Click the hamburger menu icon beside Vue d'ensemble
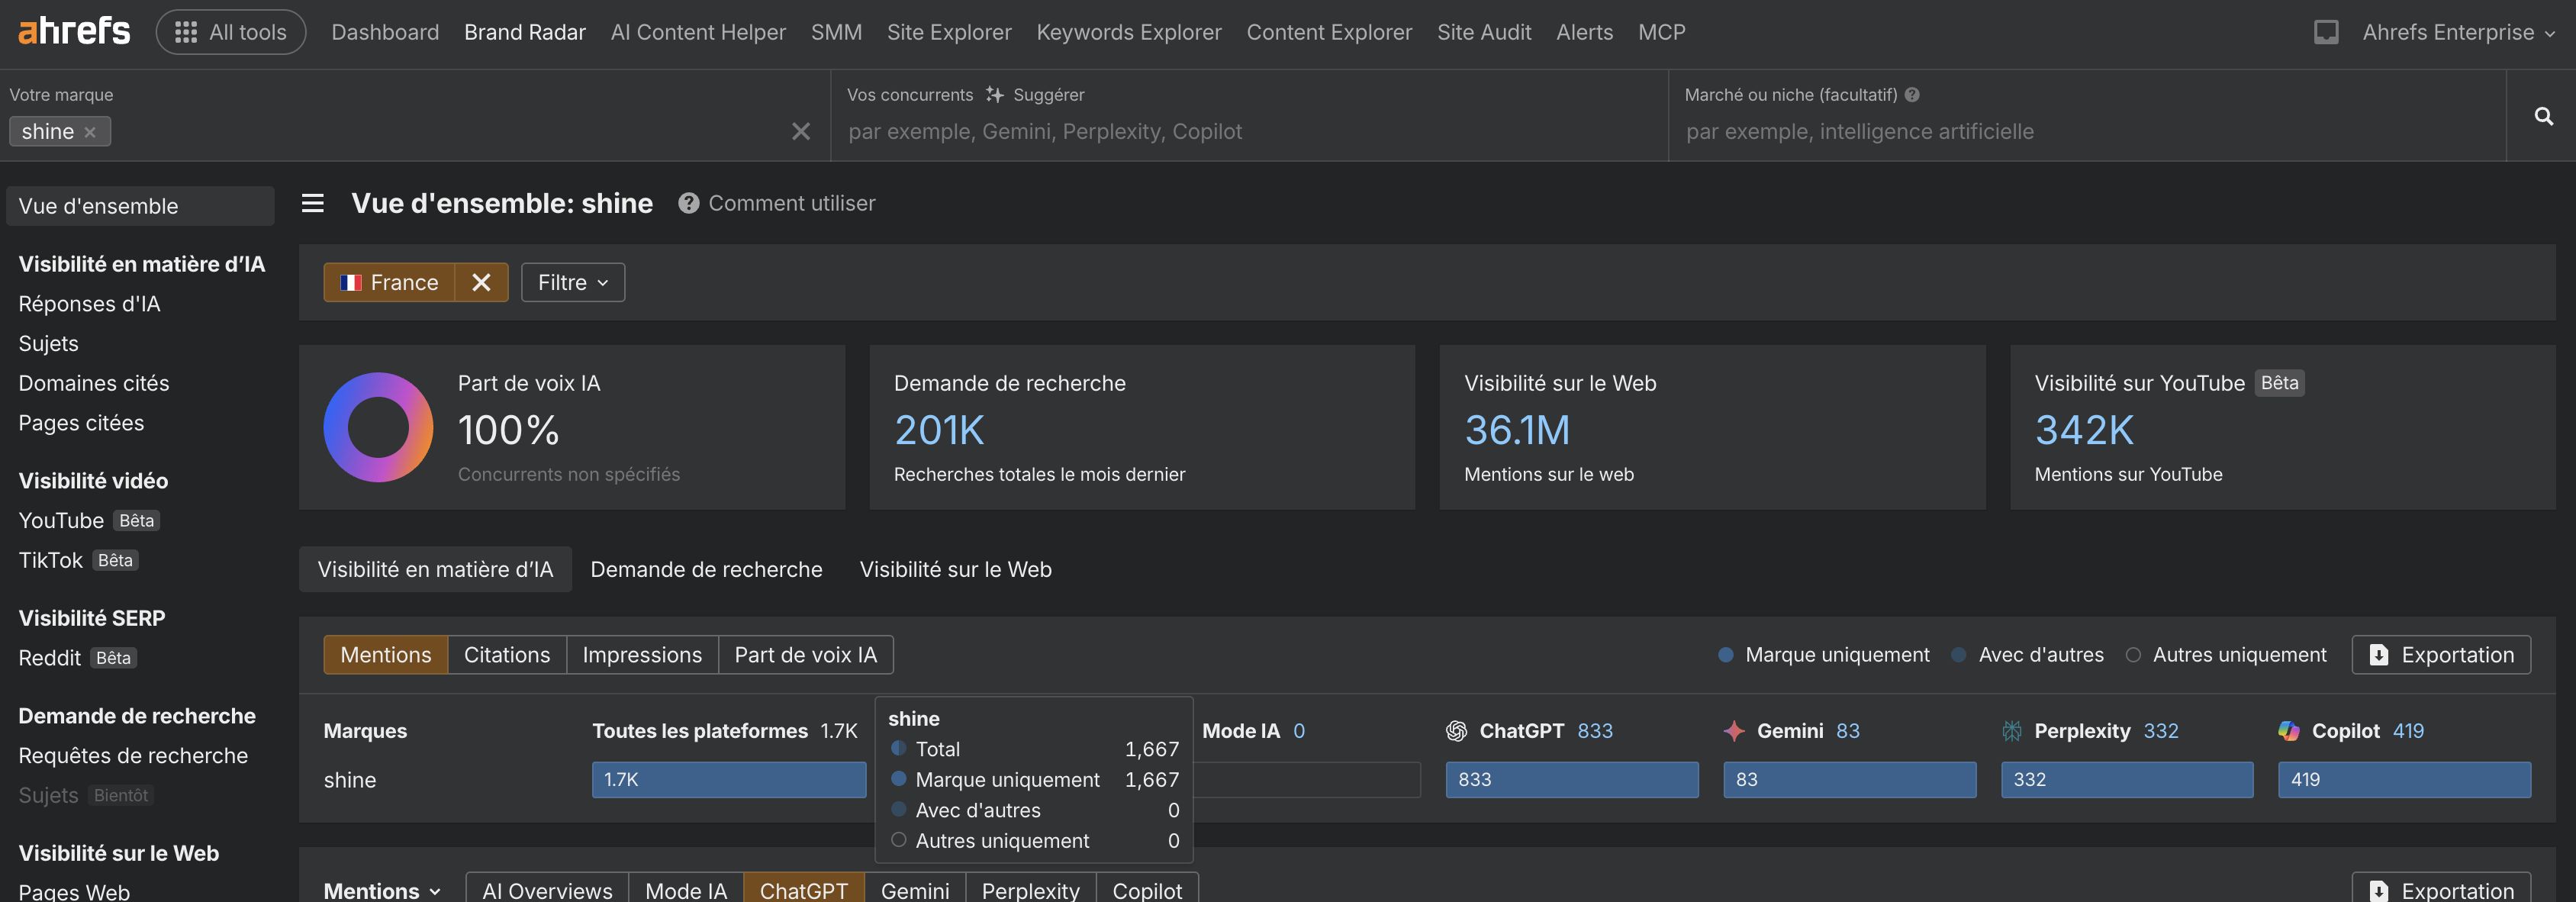The height and width of the screenshot is (902, 2576). click(313, 203)
